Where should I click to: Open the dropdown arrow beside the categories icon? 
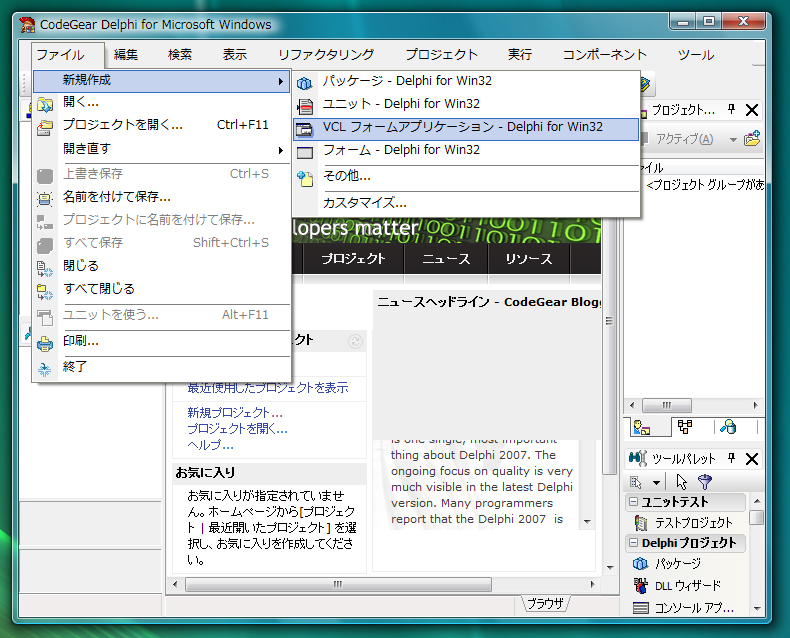pos(656,483)
